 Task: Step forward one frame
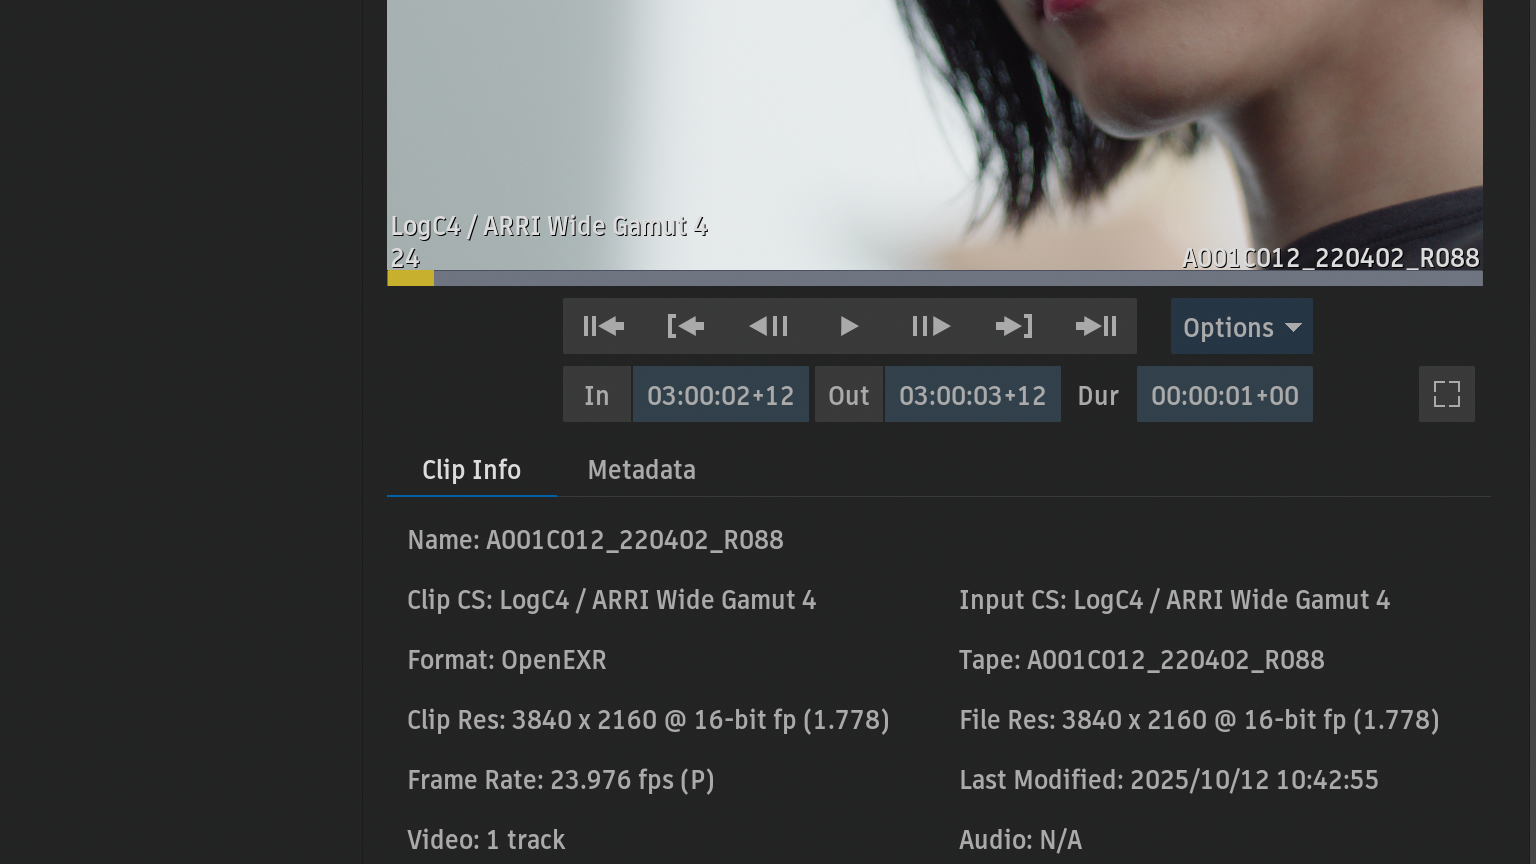[931, 326]
